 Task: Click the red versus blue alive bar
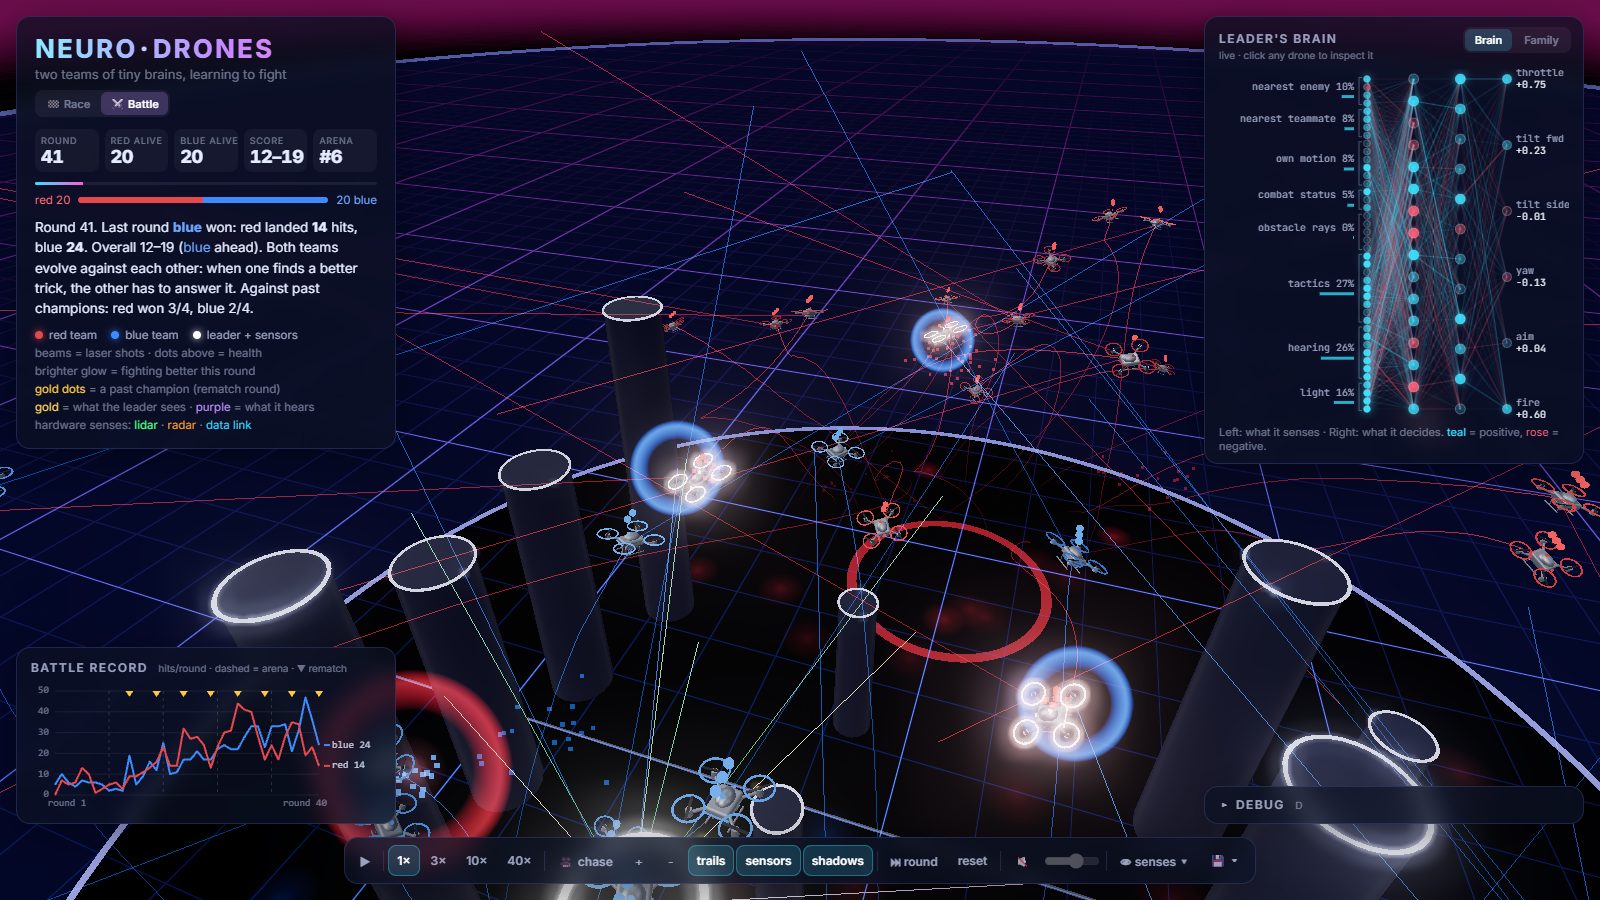[203, 200]
